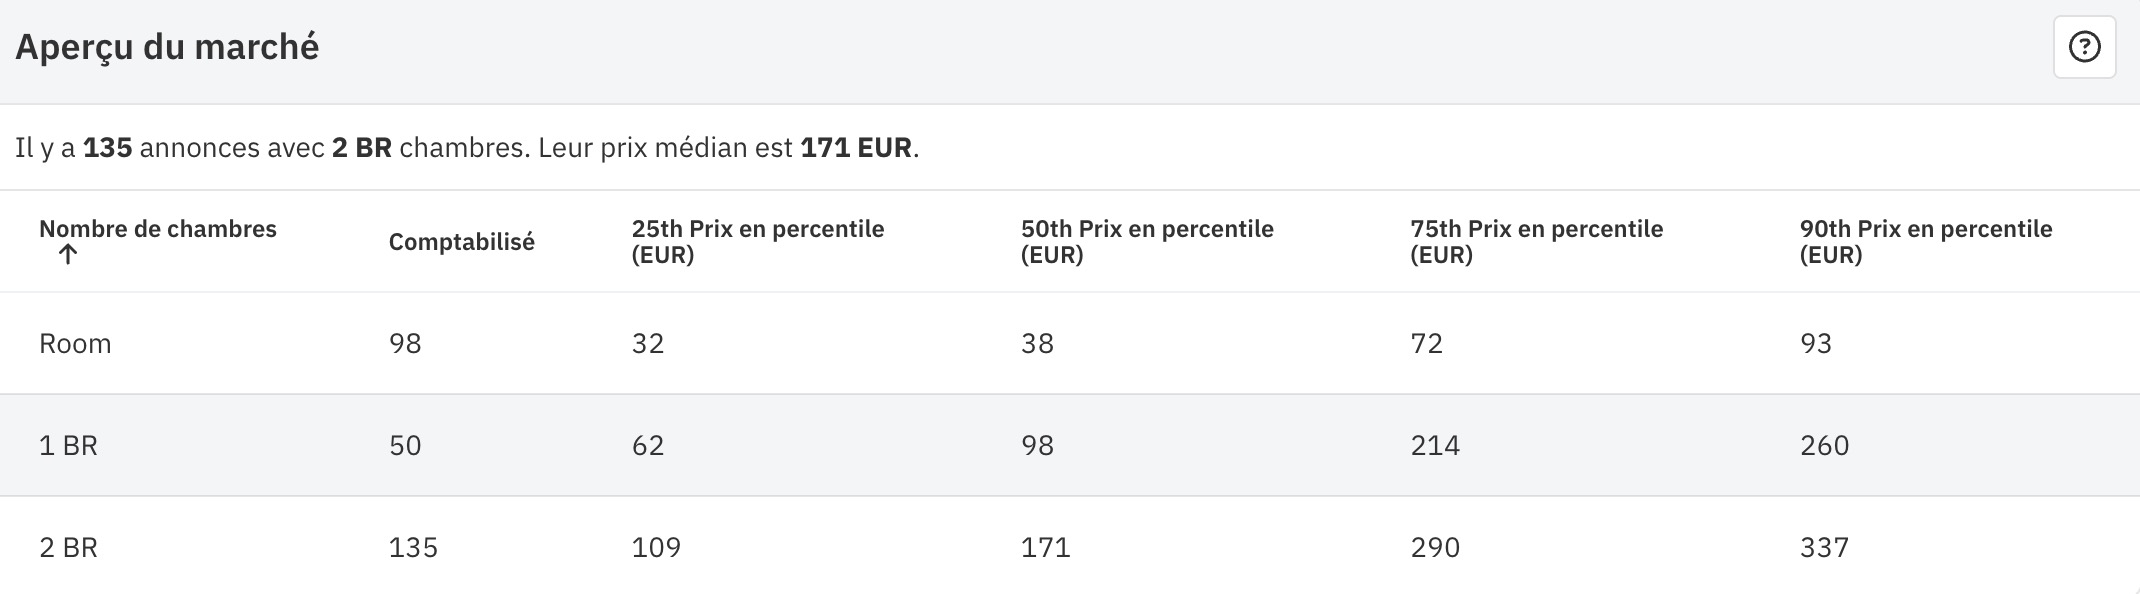Open the help question mark icon
2140x594 pixels.
tap(2084, 47)
